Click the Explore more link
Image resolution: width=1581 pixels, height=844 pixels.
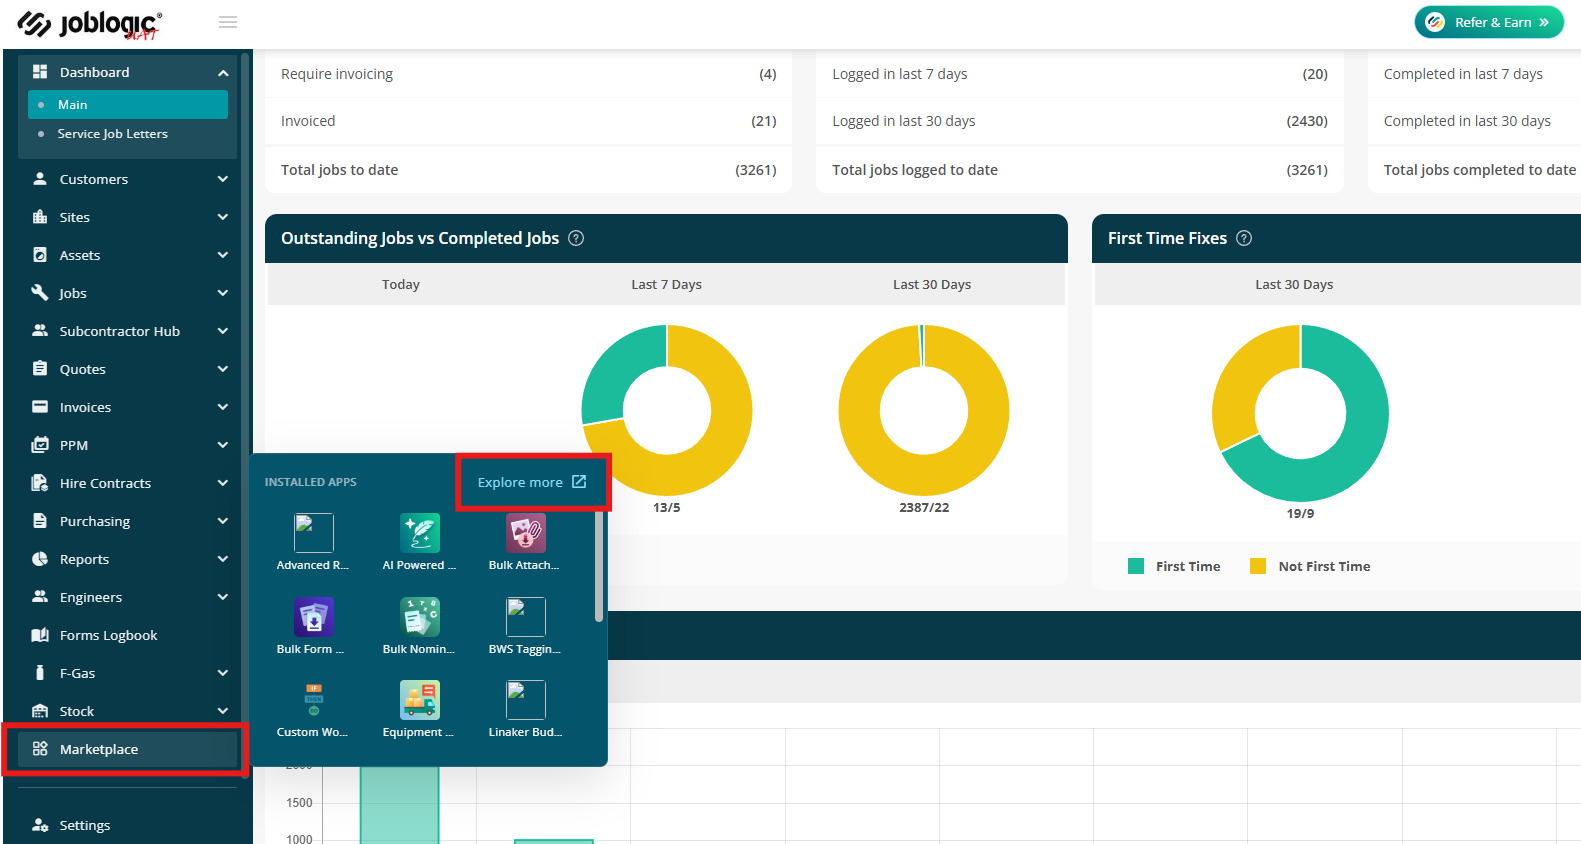click(x=532, y=482)
